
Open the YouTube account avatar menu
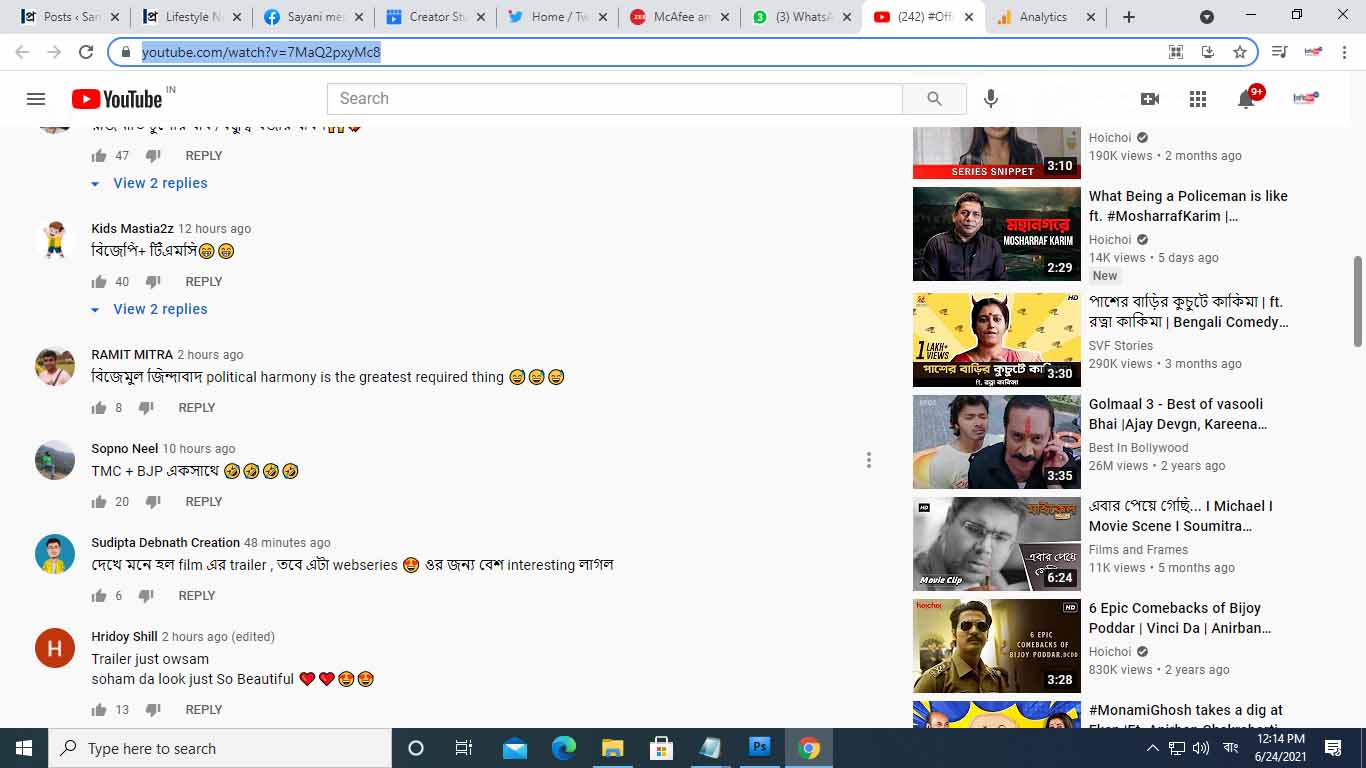[1305, 98]
